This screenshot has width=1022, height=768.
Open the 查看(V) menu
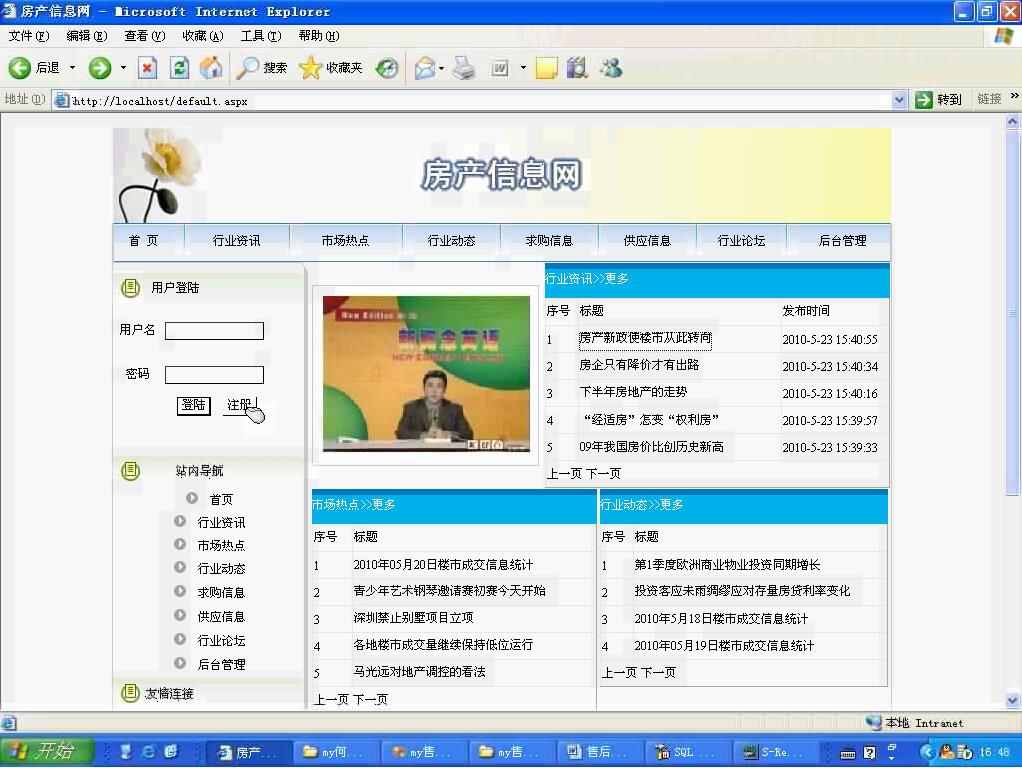145,36
